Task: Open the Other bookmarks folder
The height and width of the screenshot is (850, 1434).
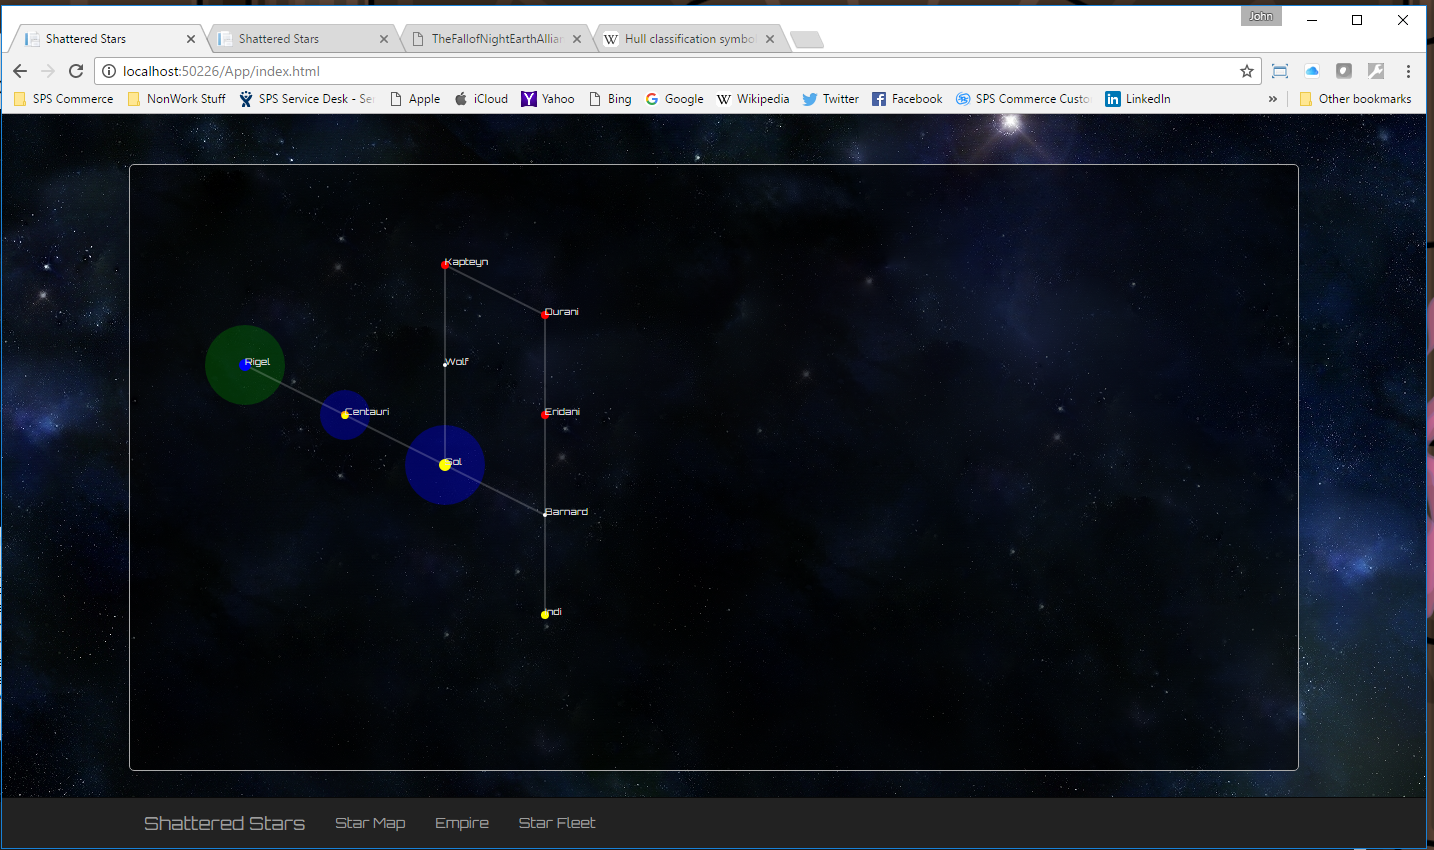Action: click(1355, 99)
